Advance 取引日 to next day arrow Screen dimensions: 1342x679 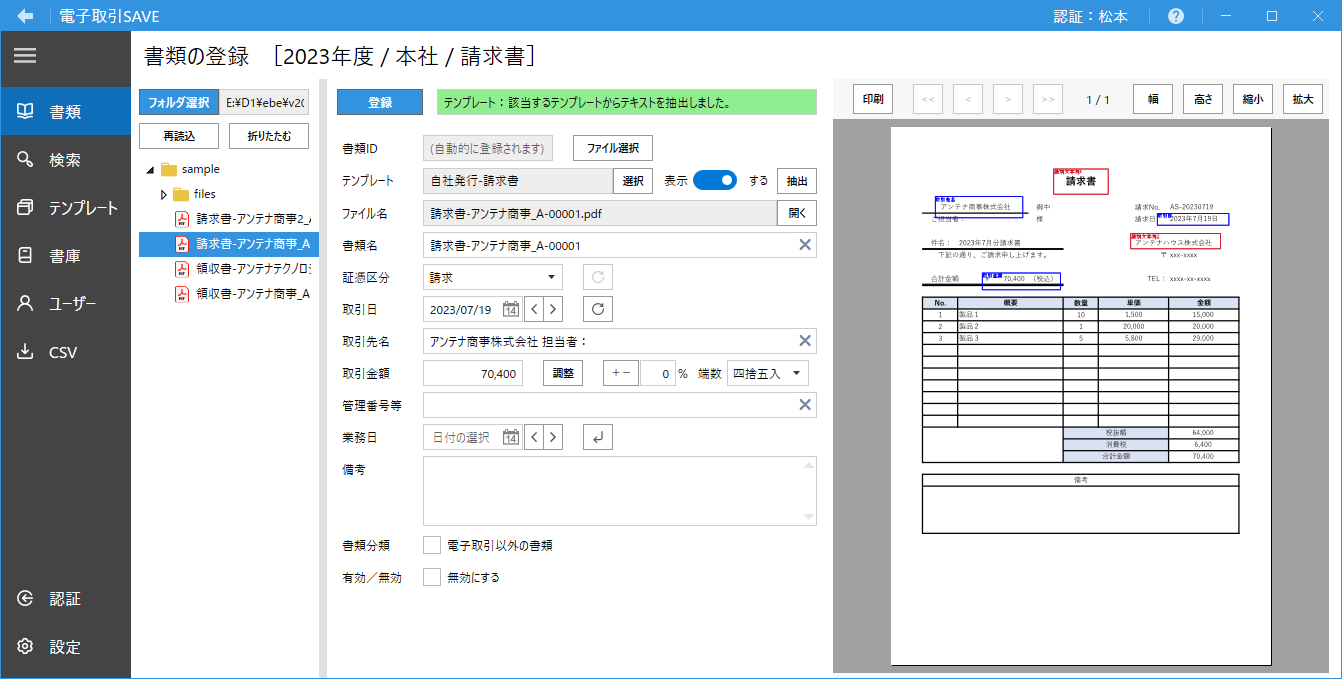553,309
